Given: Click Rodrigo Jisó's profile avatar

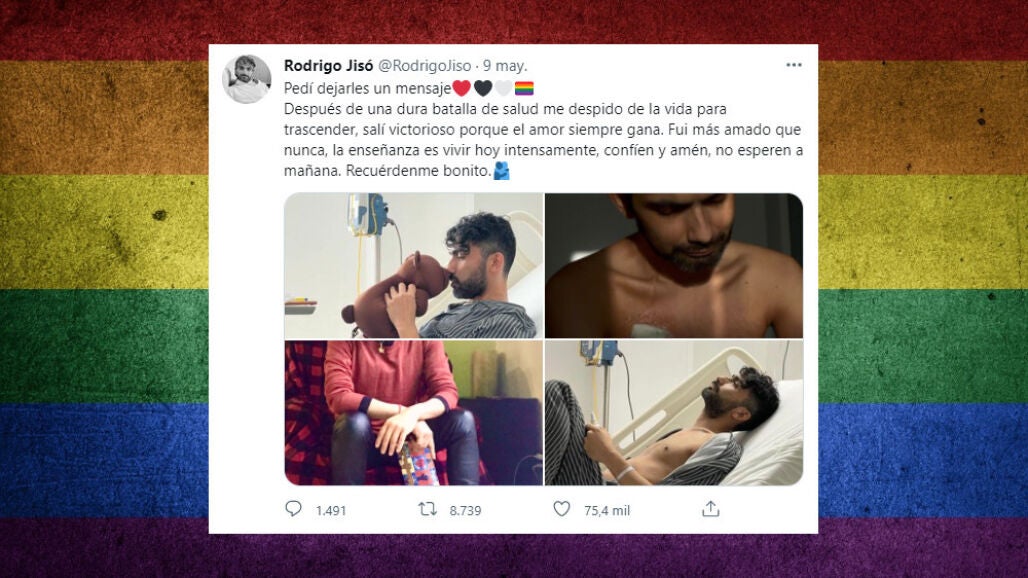Looking at the screenshot, I should click(247, 79).
